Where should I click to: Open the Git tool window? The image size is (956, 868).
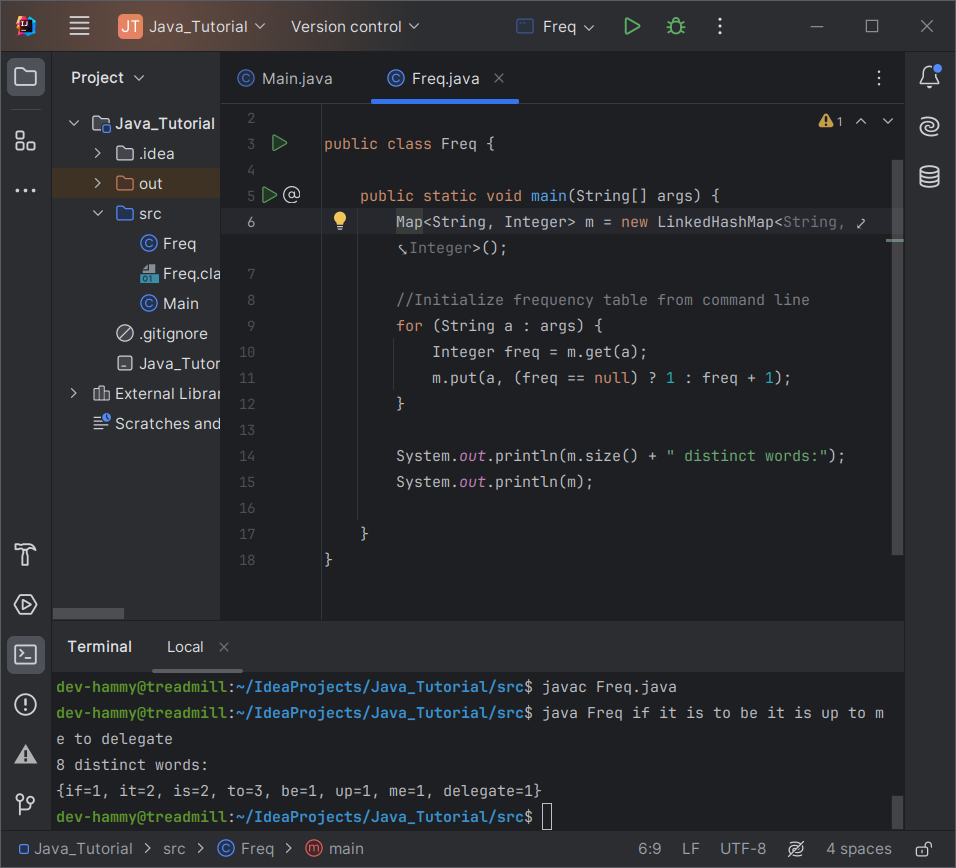pos(26,804)
